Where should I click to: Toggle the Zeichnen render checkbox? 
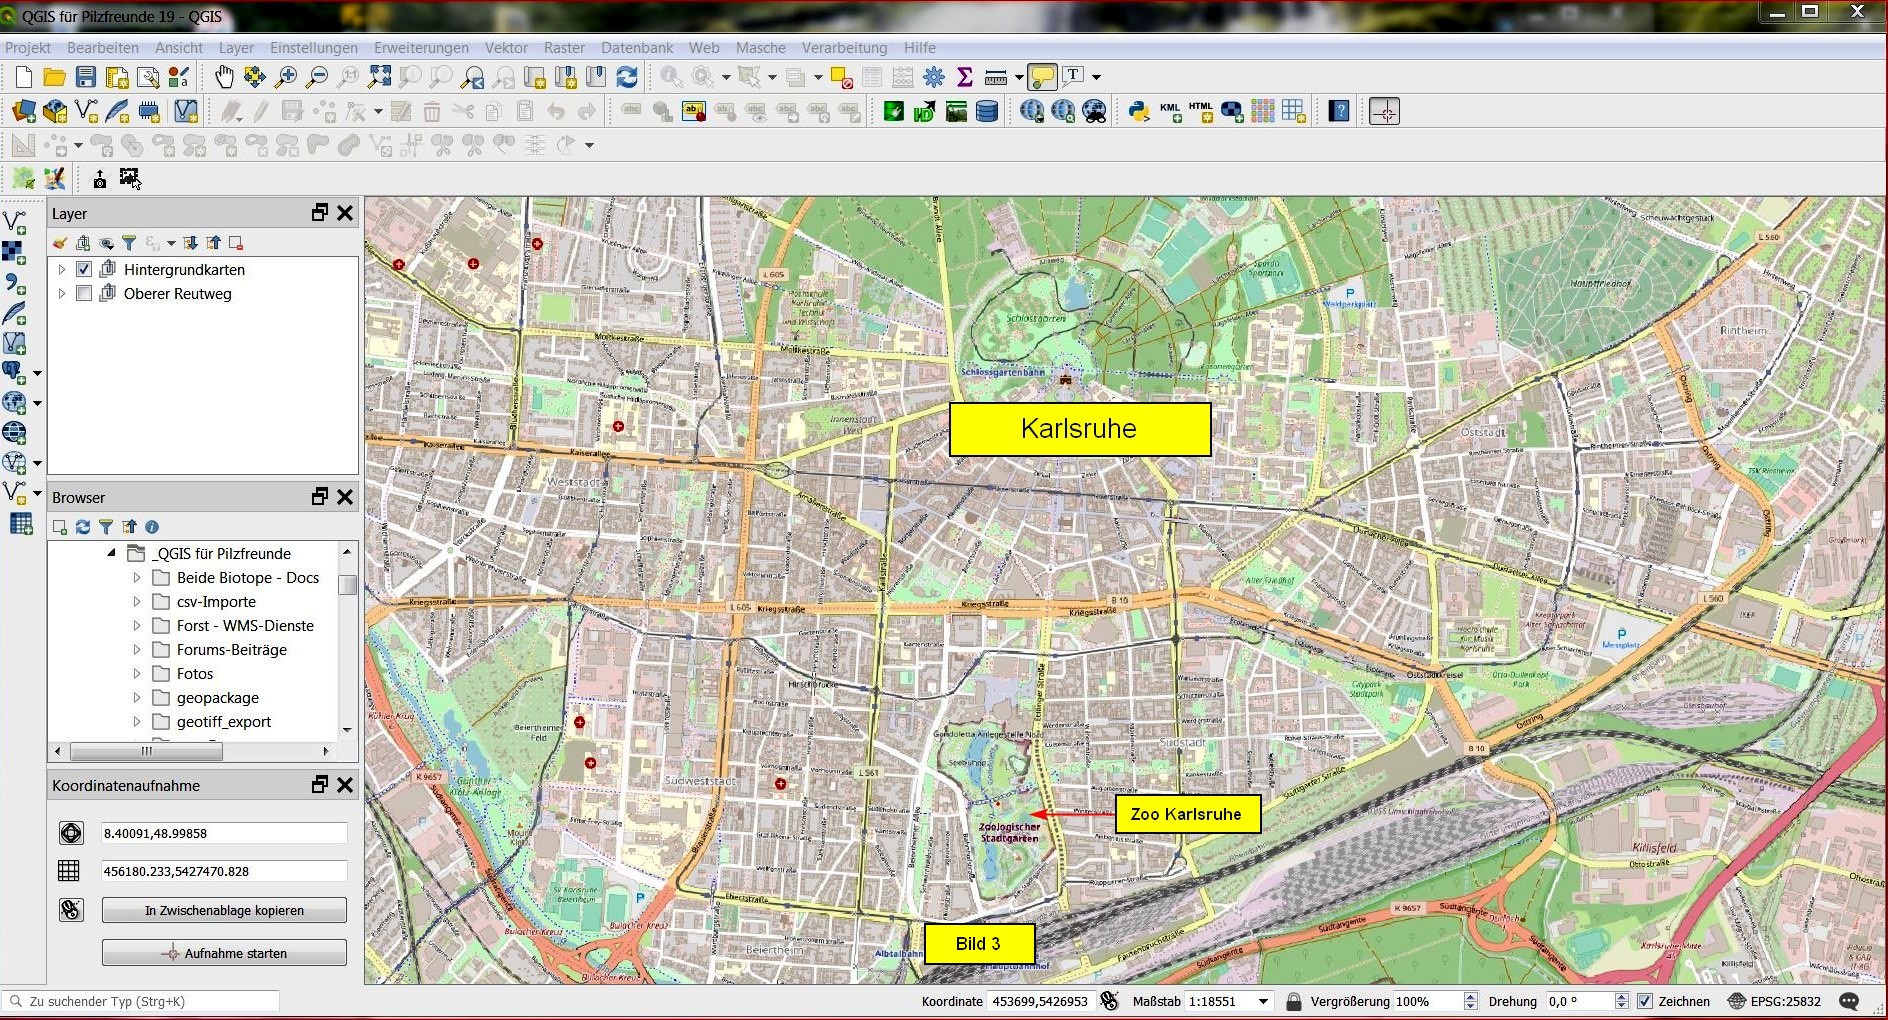pyautogui.click(x=1645, y=1001)
